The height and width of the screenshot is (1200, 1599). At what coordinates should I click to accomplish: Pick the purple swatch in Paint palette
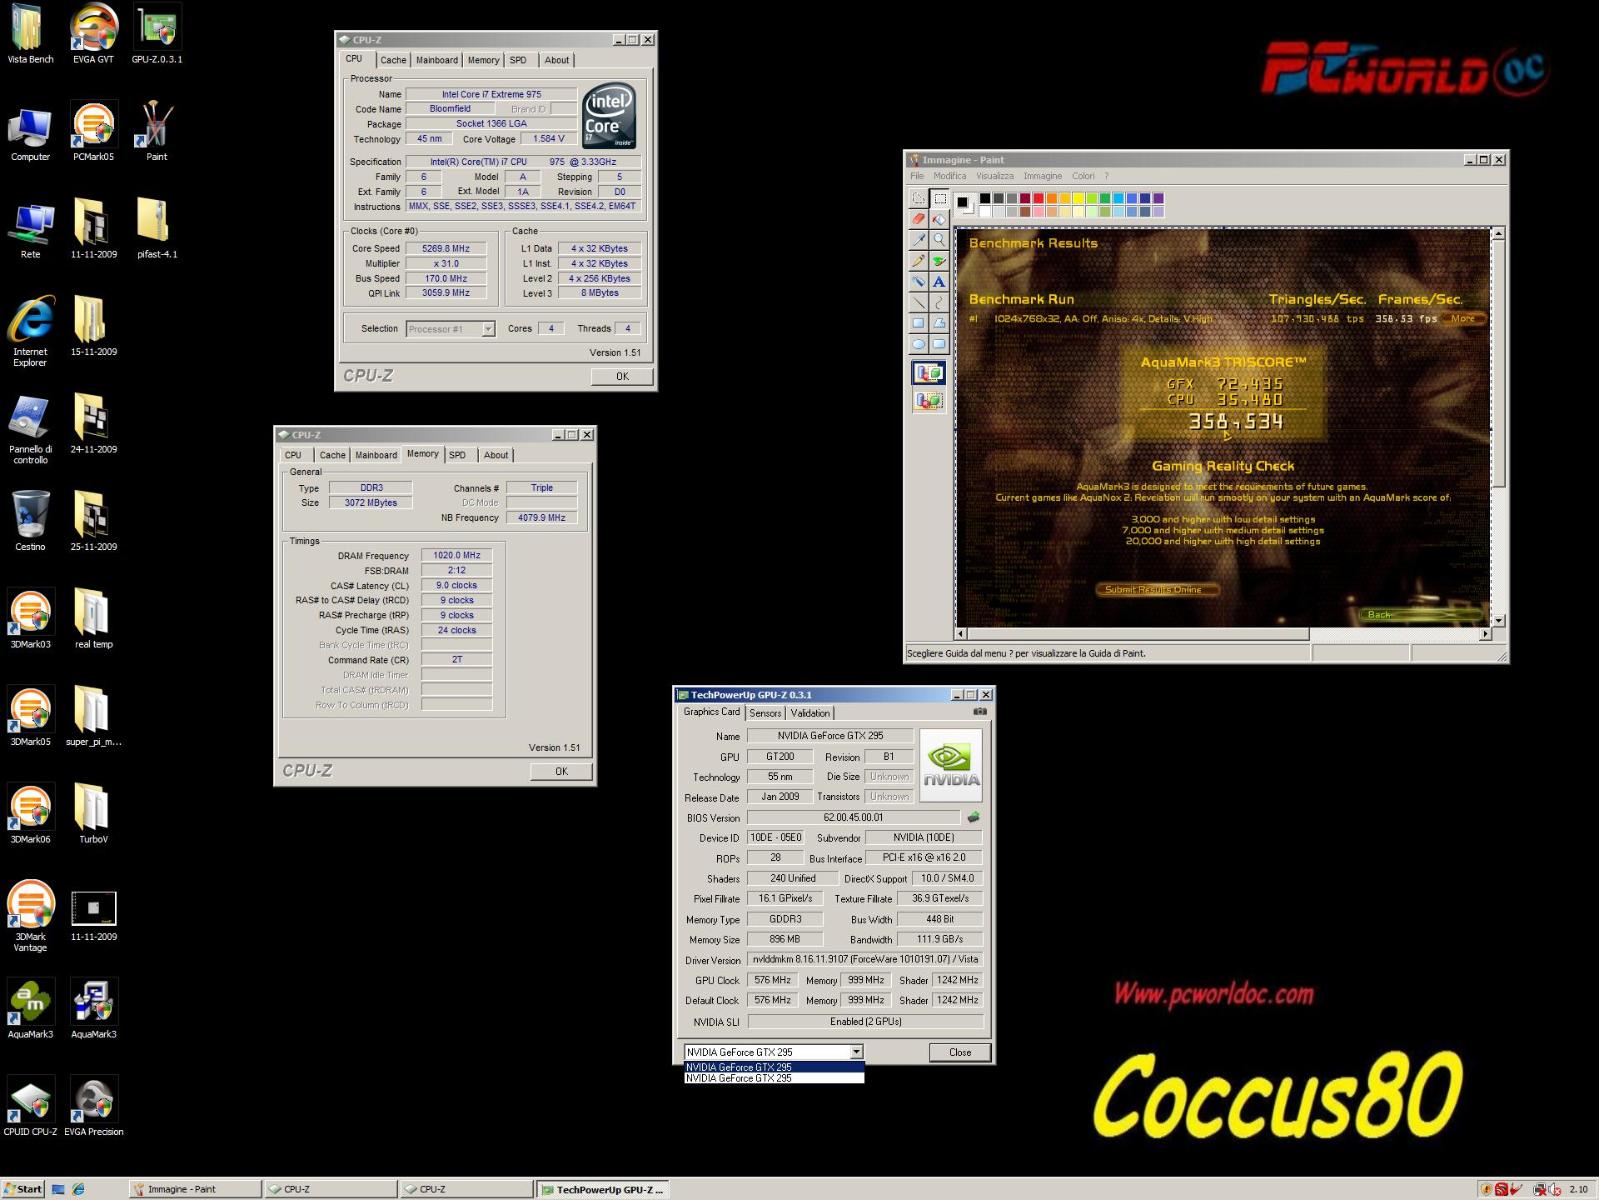tap(1158, 198)
